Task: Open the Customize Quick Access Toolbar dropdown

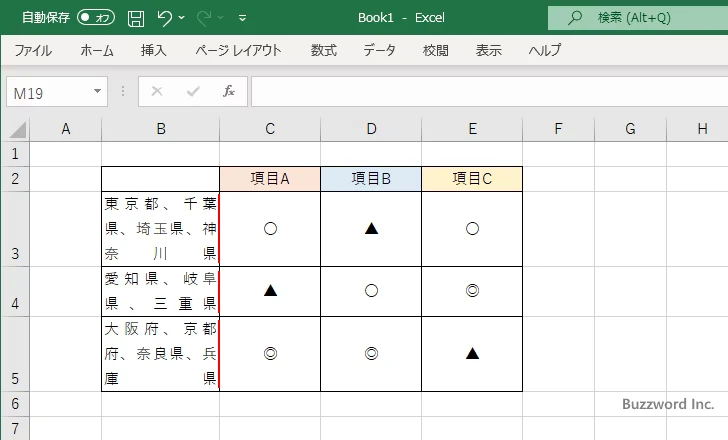Action: [x=242, y=18]
